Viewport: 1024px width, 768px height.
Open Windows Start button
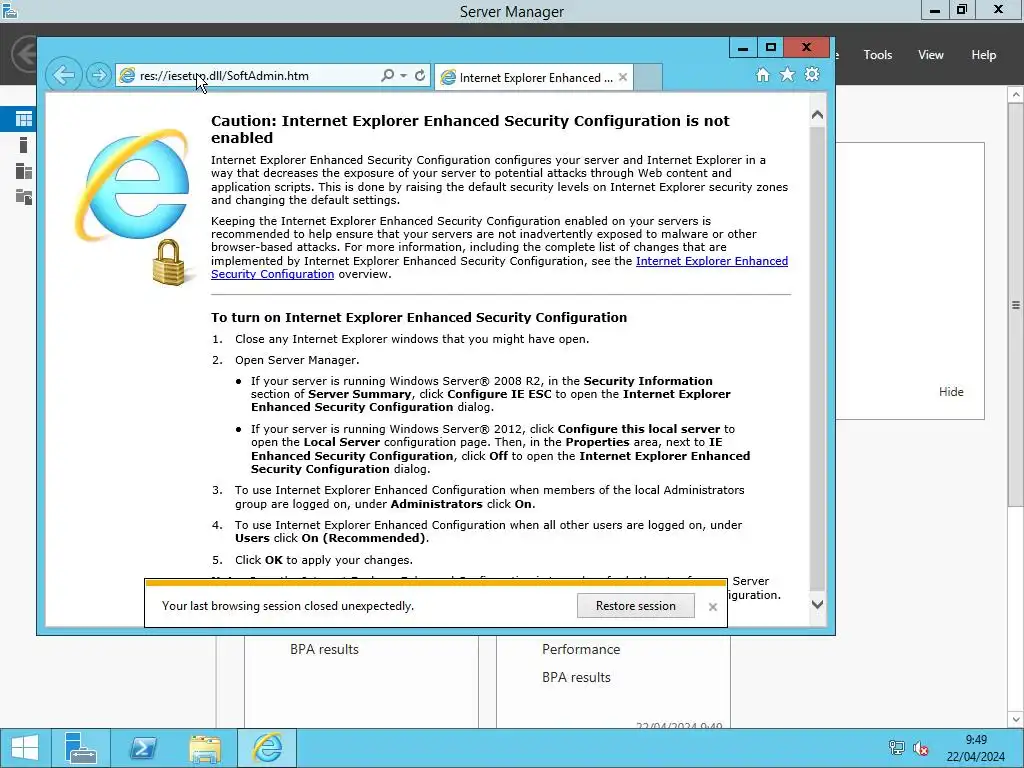[25, 748]
